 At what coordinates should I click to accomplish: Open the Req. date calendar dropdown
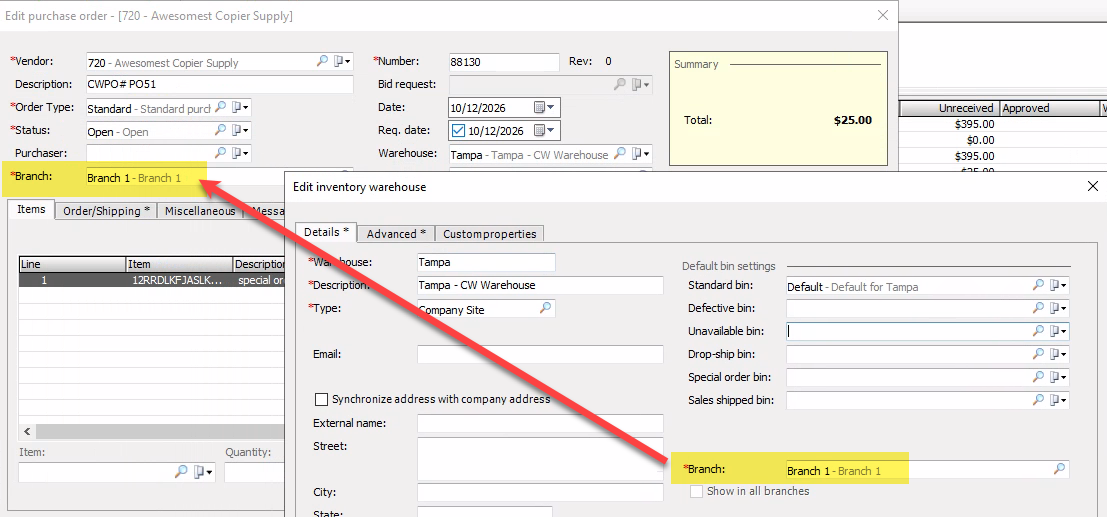[x=550, y=131]
